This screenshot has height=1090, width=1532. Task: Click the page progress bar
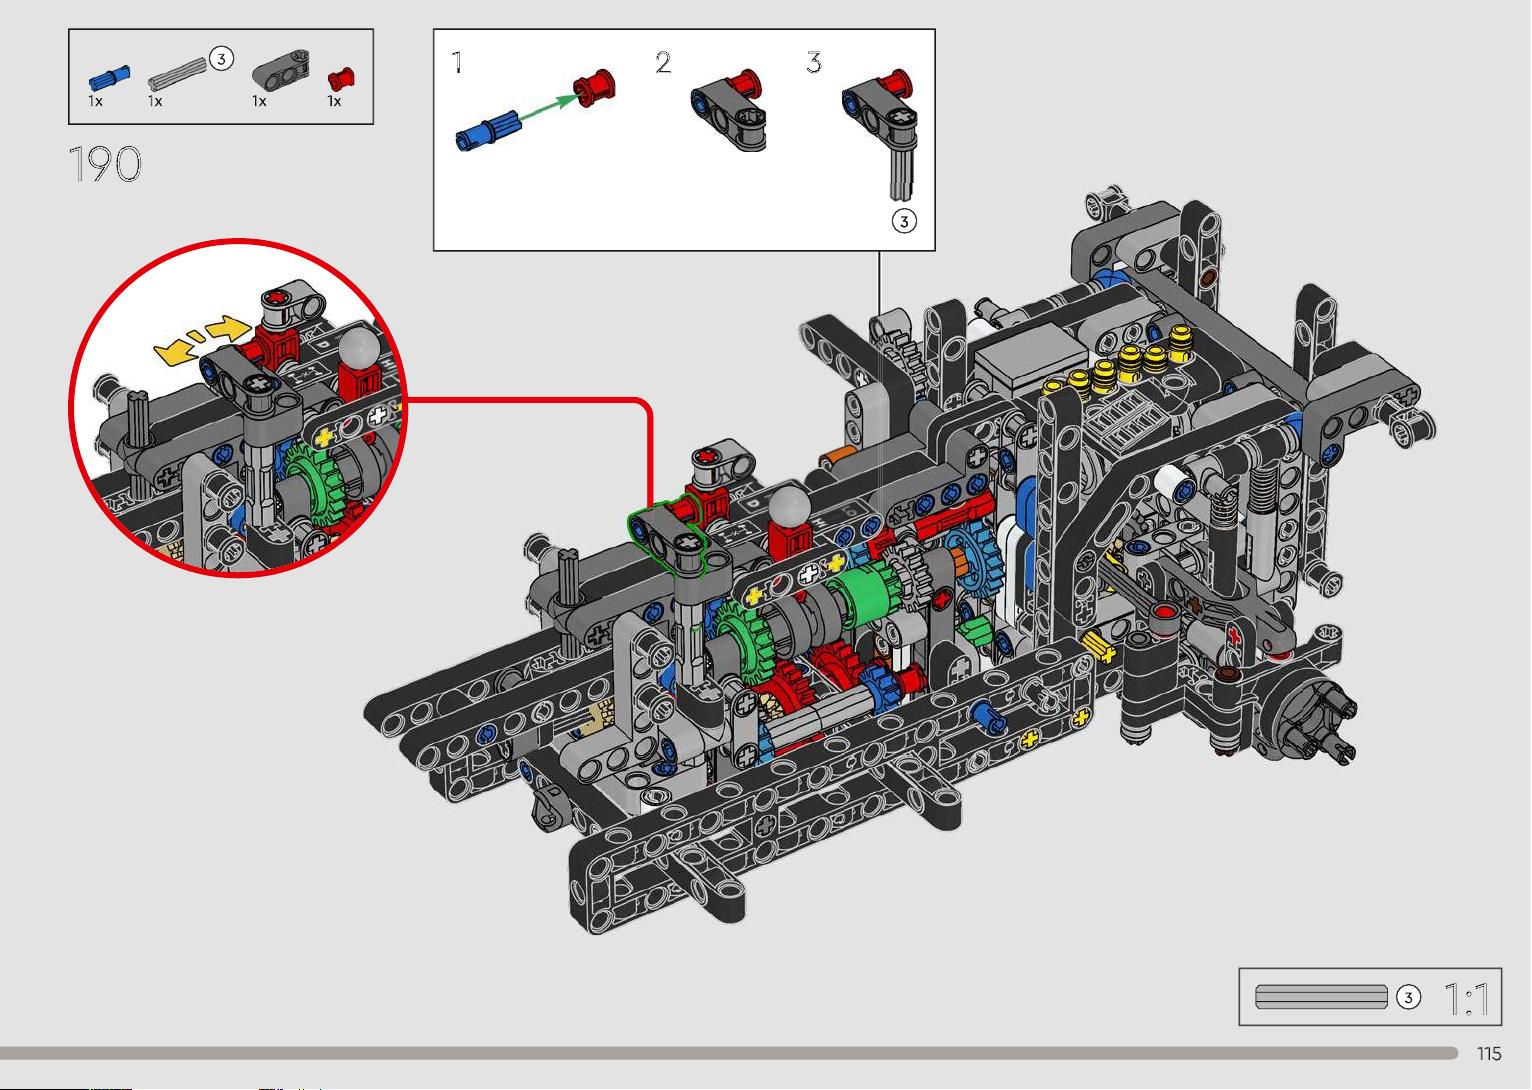[729, 1053]
